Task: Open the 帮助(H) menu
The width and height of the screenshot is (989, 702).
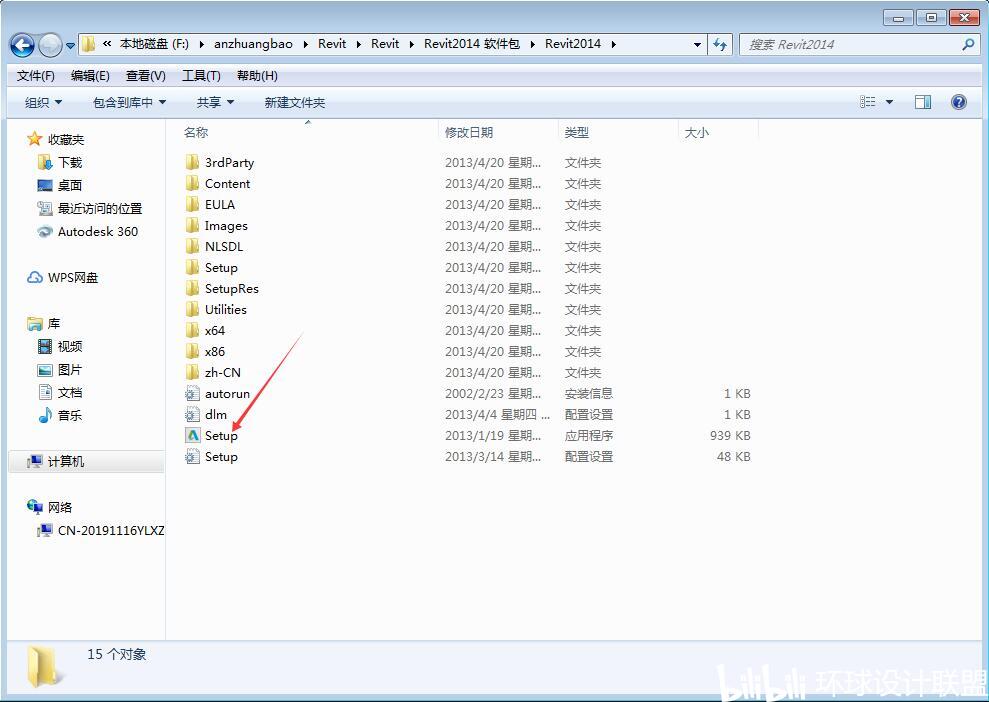Action: click(x=257, y=76)
